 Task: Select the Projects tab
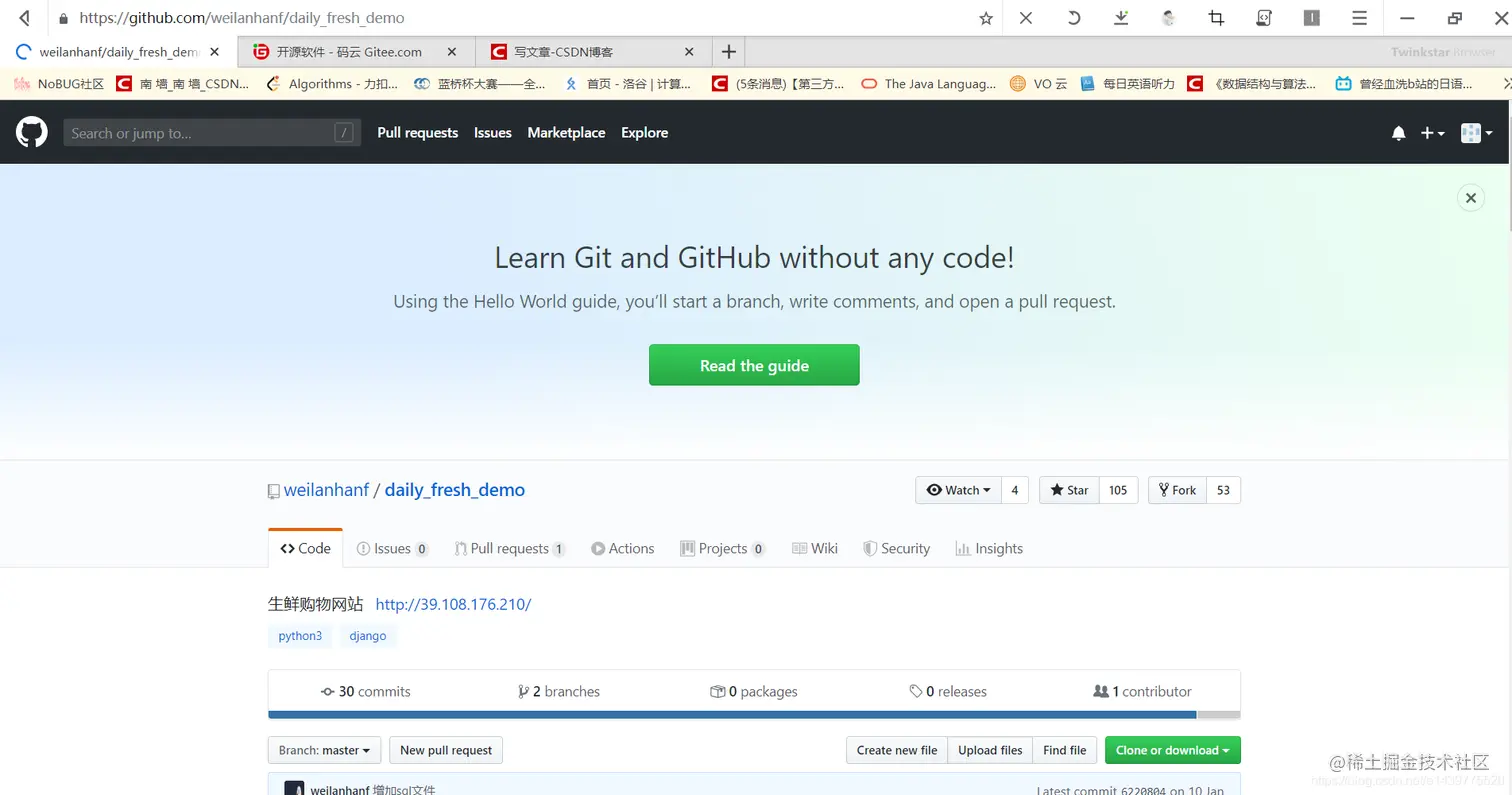click(722, 548)
